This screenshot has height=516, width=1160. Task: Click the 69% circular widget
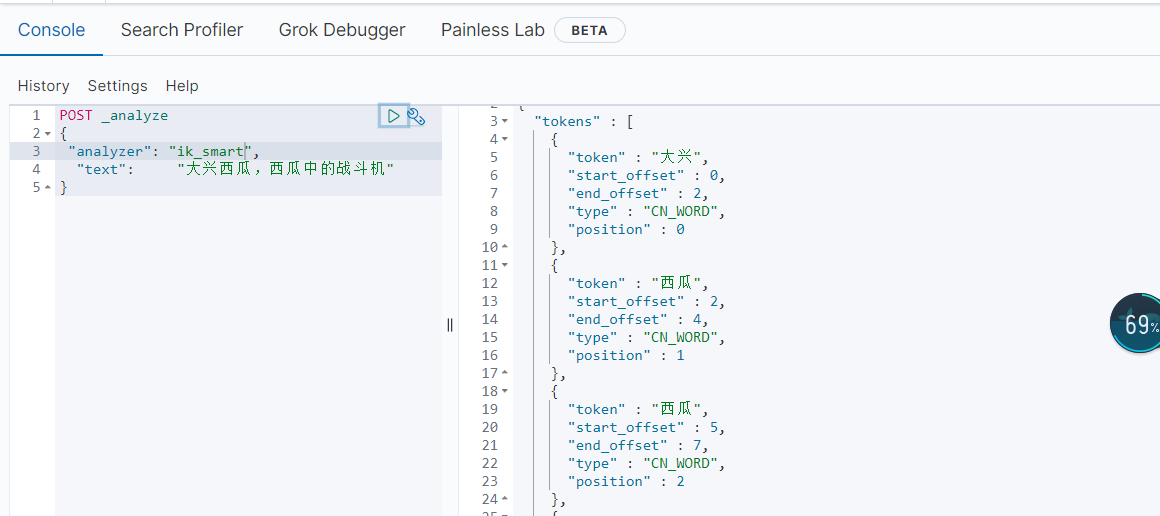click(x=1136, y=324)
